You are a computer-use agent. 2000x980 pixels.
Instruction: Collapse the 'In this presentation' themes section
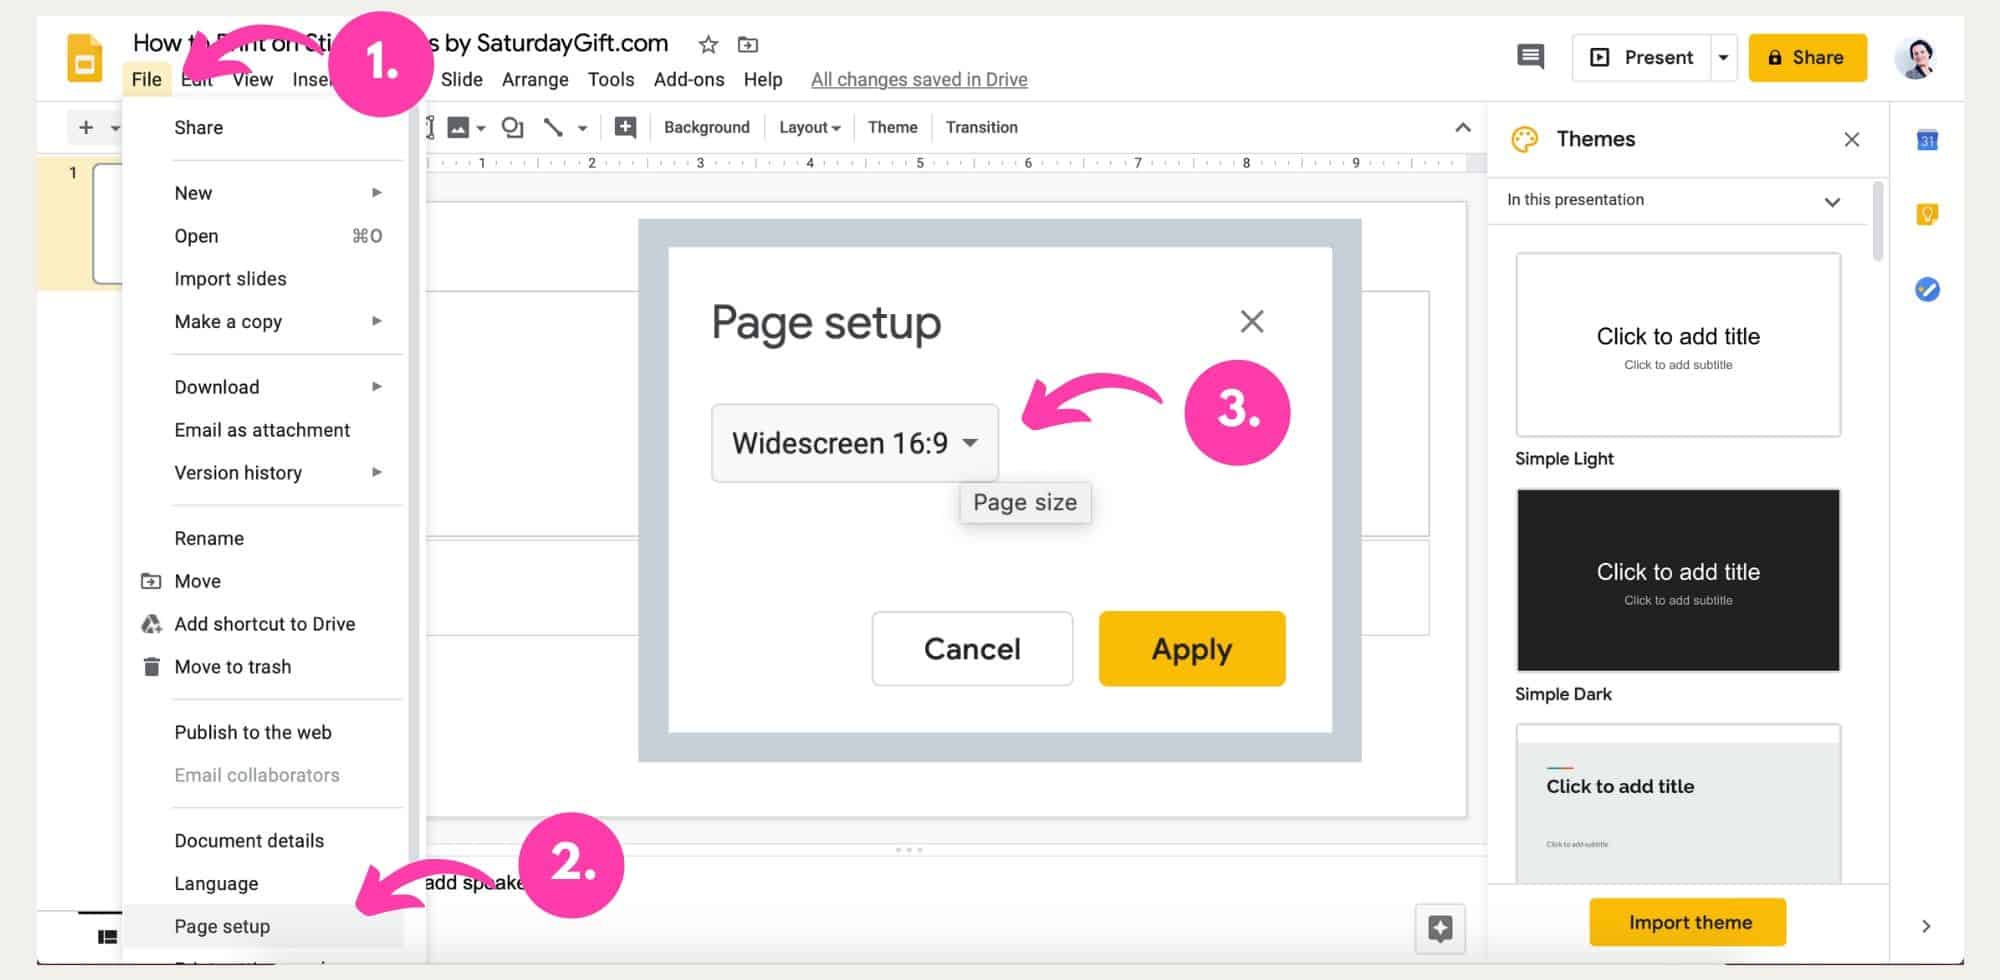[x=1833, y=200]
